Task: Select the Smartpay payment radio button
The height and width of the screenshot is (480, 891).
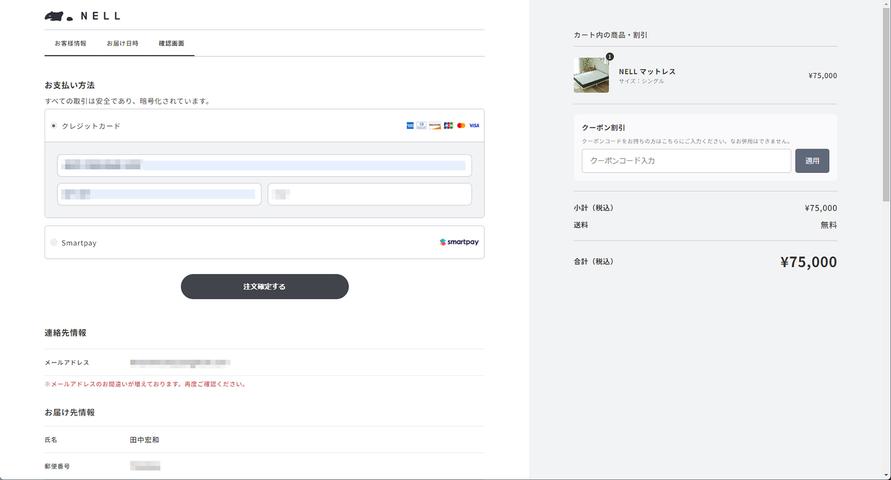Action: [53, 243]
